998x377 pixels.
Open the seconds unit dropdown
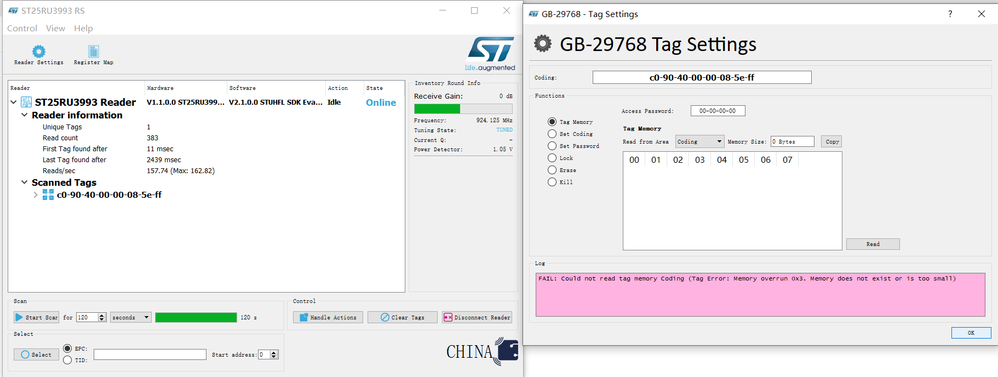click(x=130, y=317)
